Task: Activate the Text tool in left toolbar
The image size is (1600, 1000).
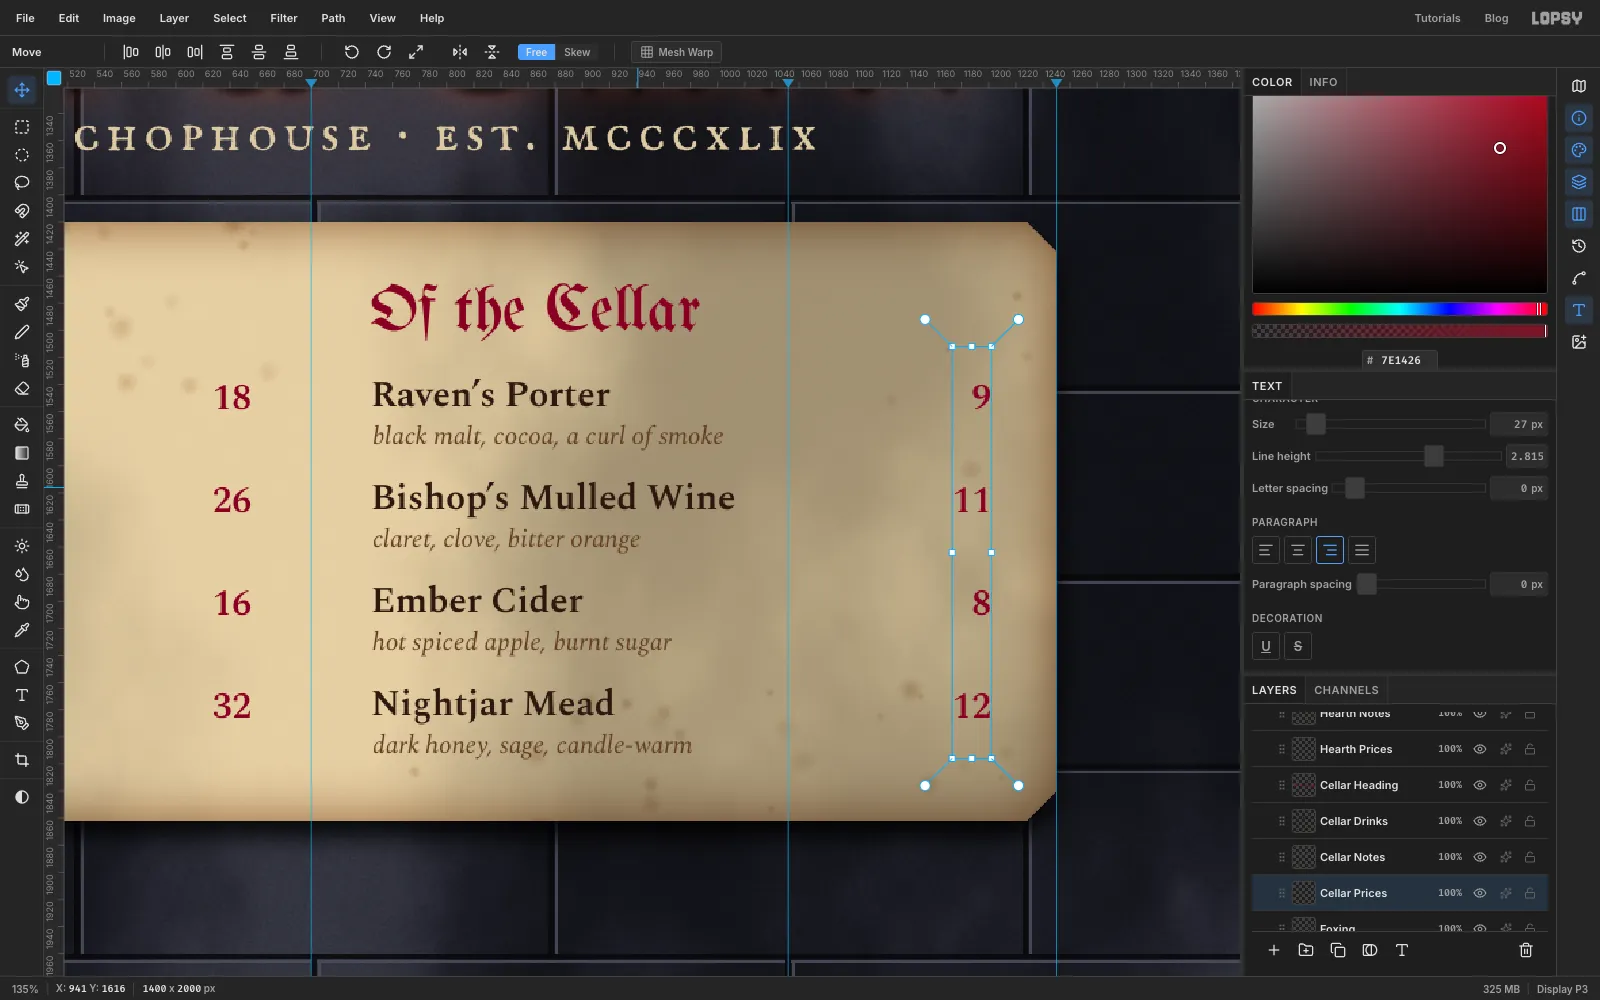Action: 22,695
